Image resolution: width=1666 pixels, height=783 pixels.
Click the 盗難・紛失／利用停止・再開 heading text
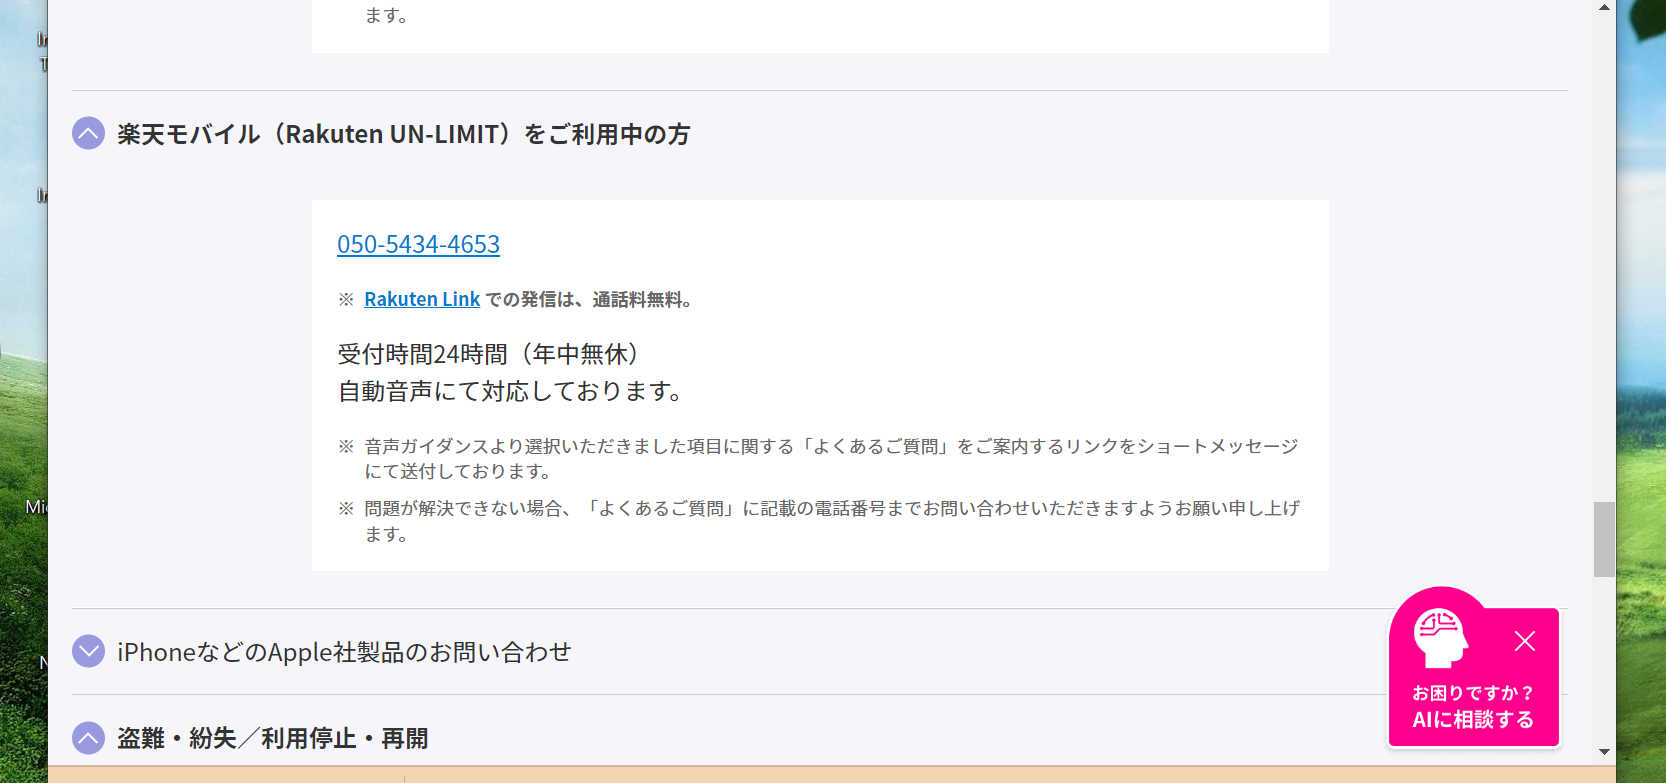(x=273, y=739)
